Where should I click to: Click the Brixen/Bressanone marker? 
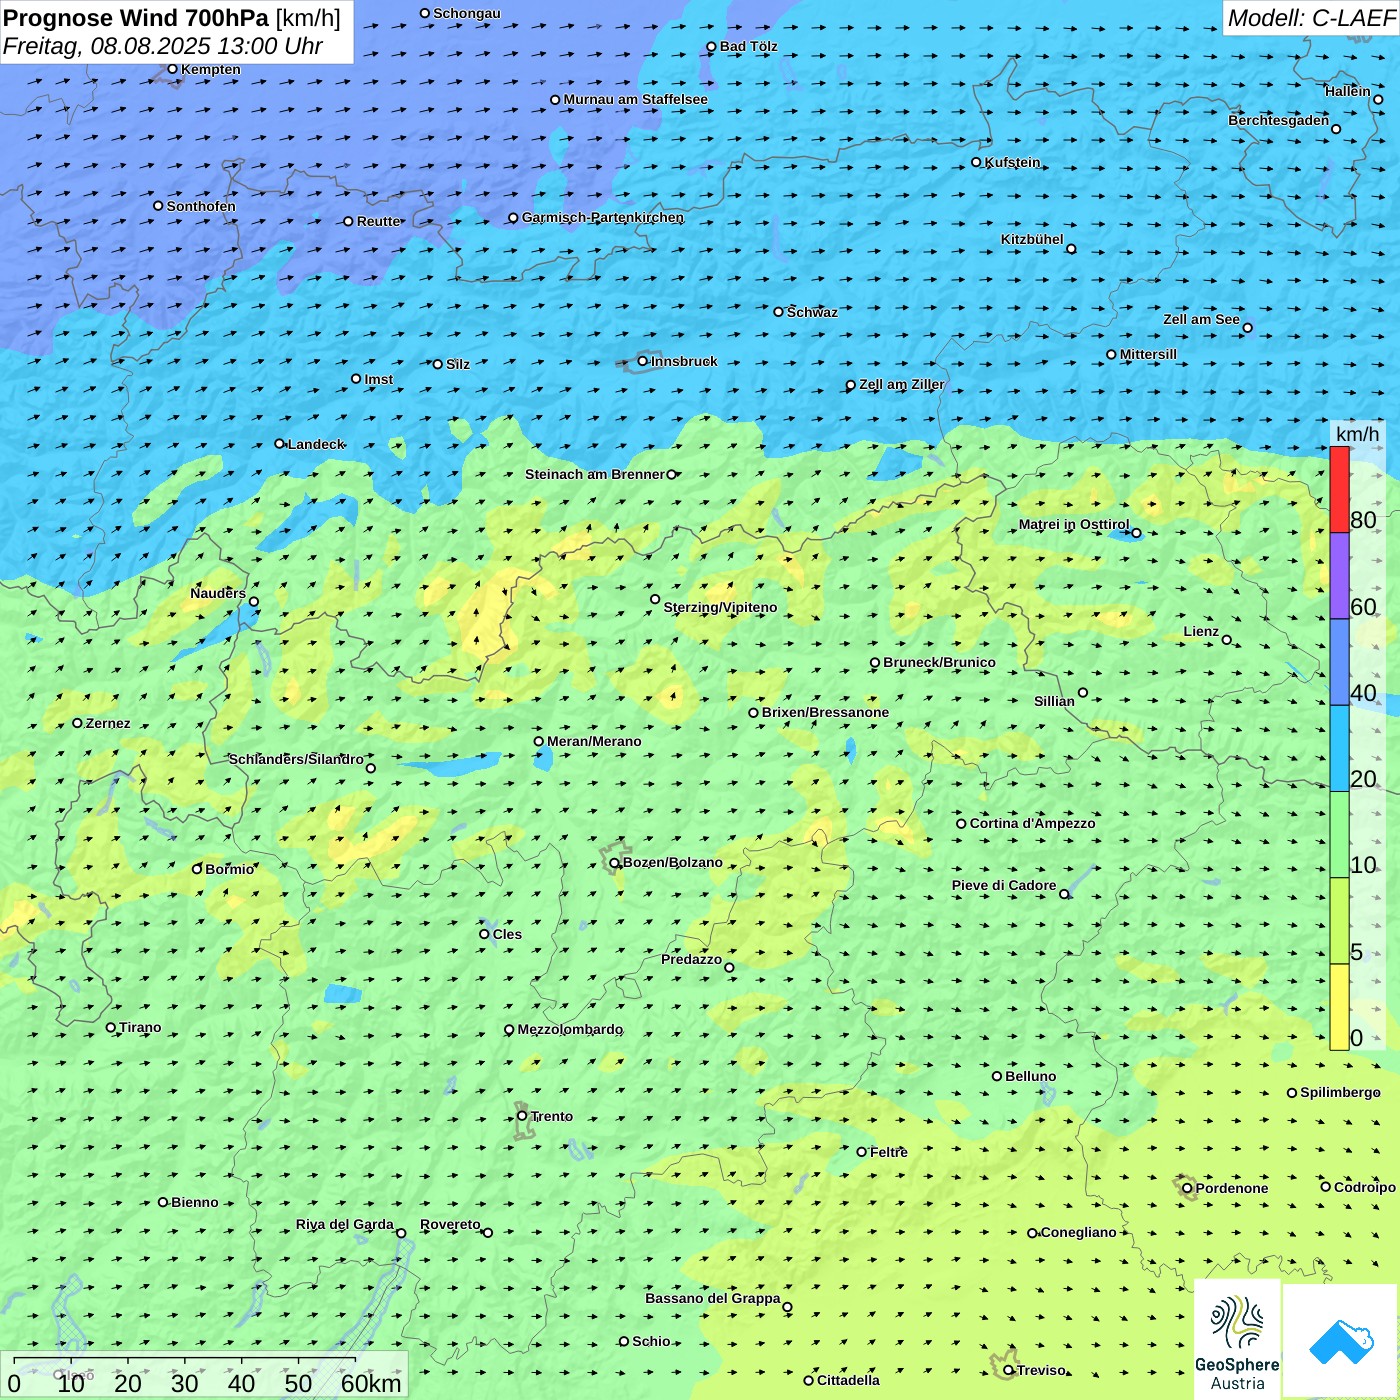point(754,713)
